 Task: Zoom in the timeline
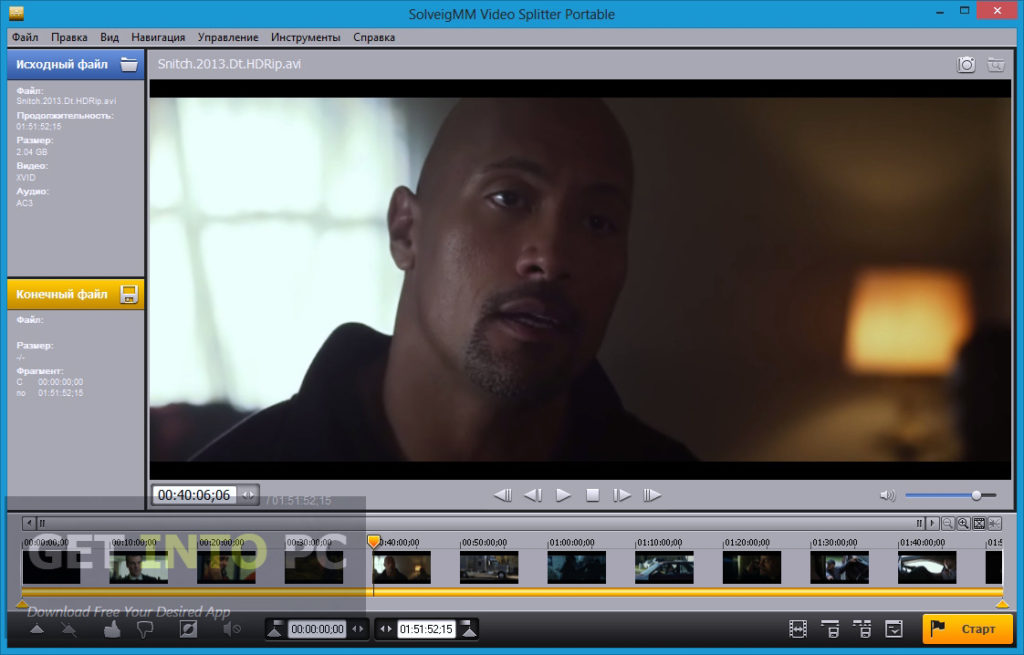pyautogui.click(x=963, y=523)
